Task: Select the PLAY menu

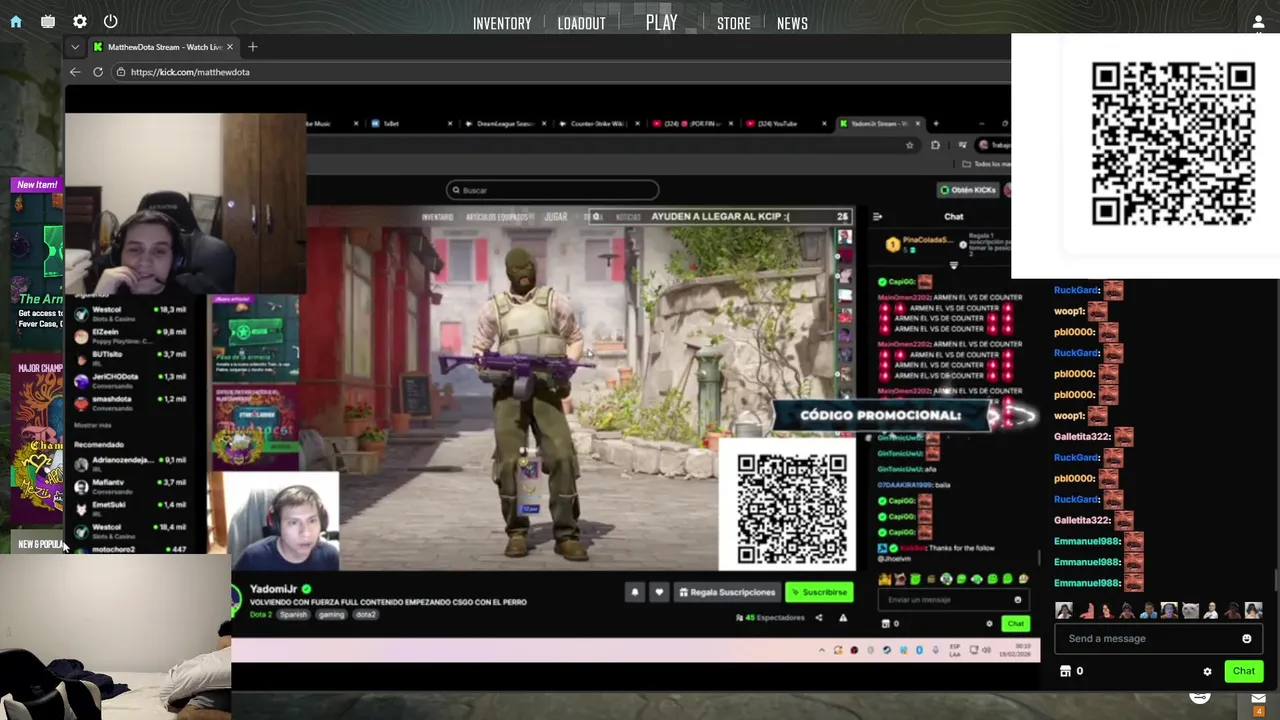Action: (x=661, y=22)
